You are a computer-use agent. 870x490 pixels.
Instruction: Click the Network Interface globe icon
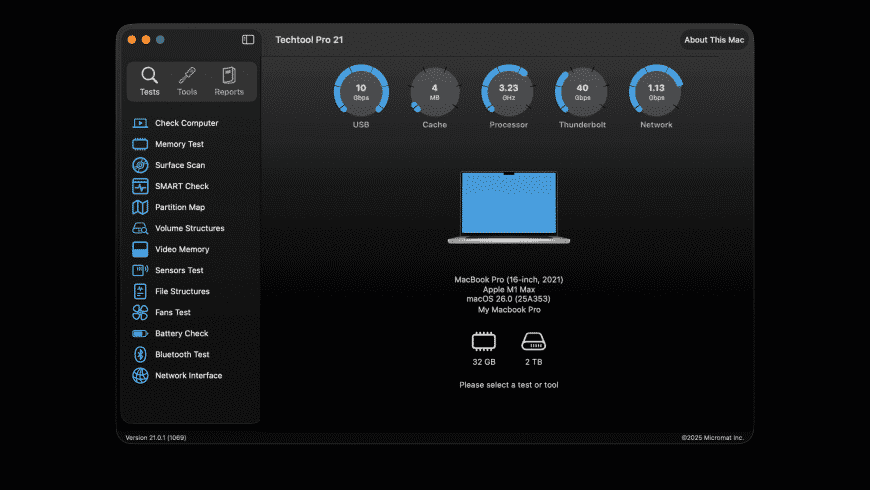coord(140,376)
